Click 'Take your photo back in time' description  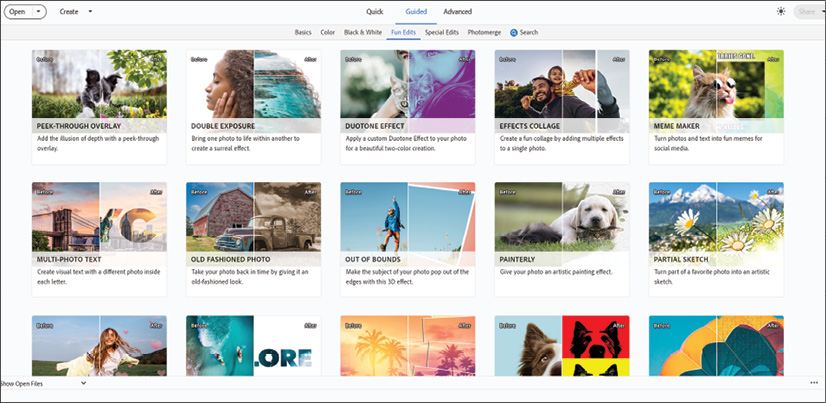[250, 277]
